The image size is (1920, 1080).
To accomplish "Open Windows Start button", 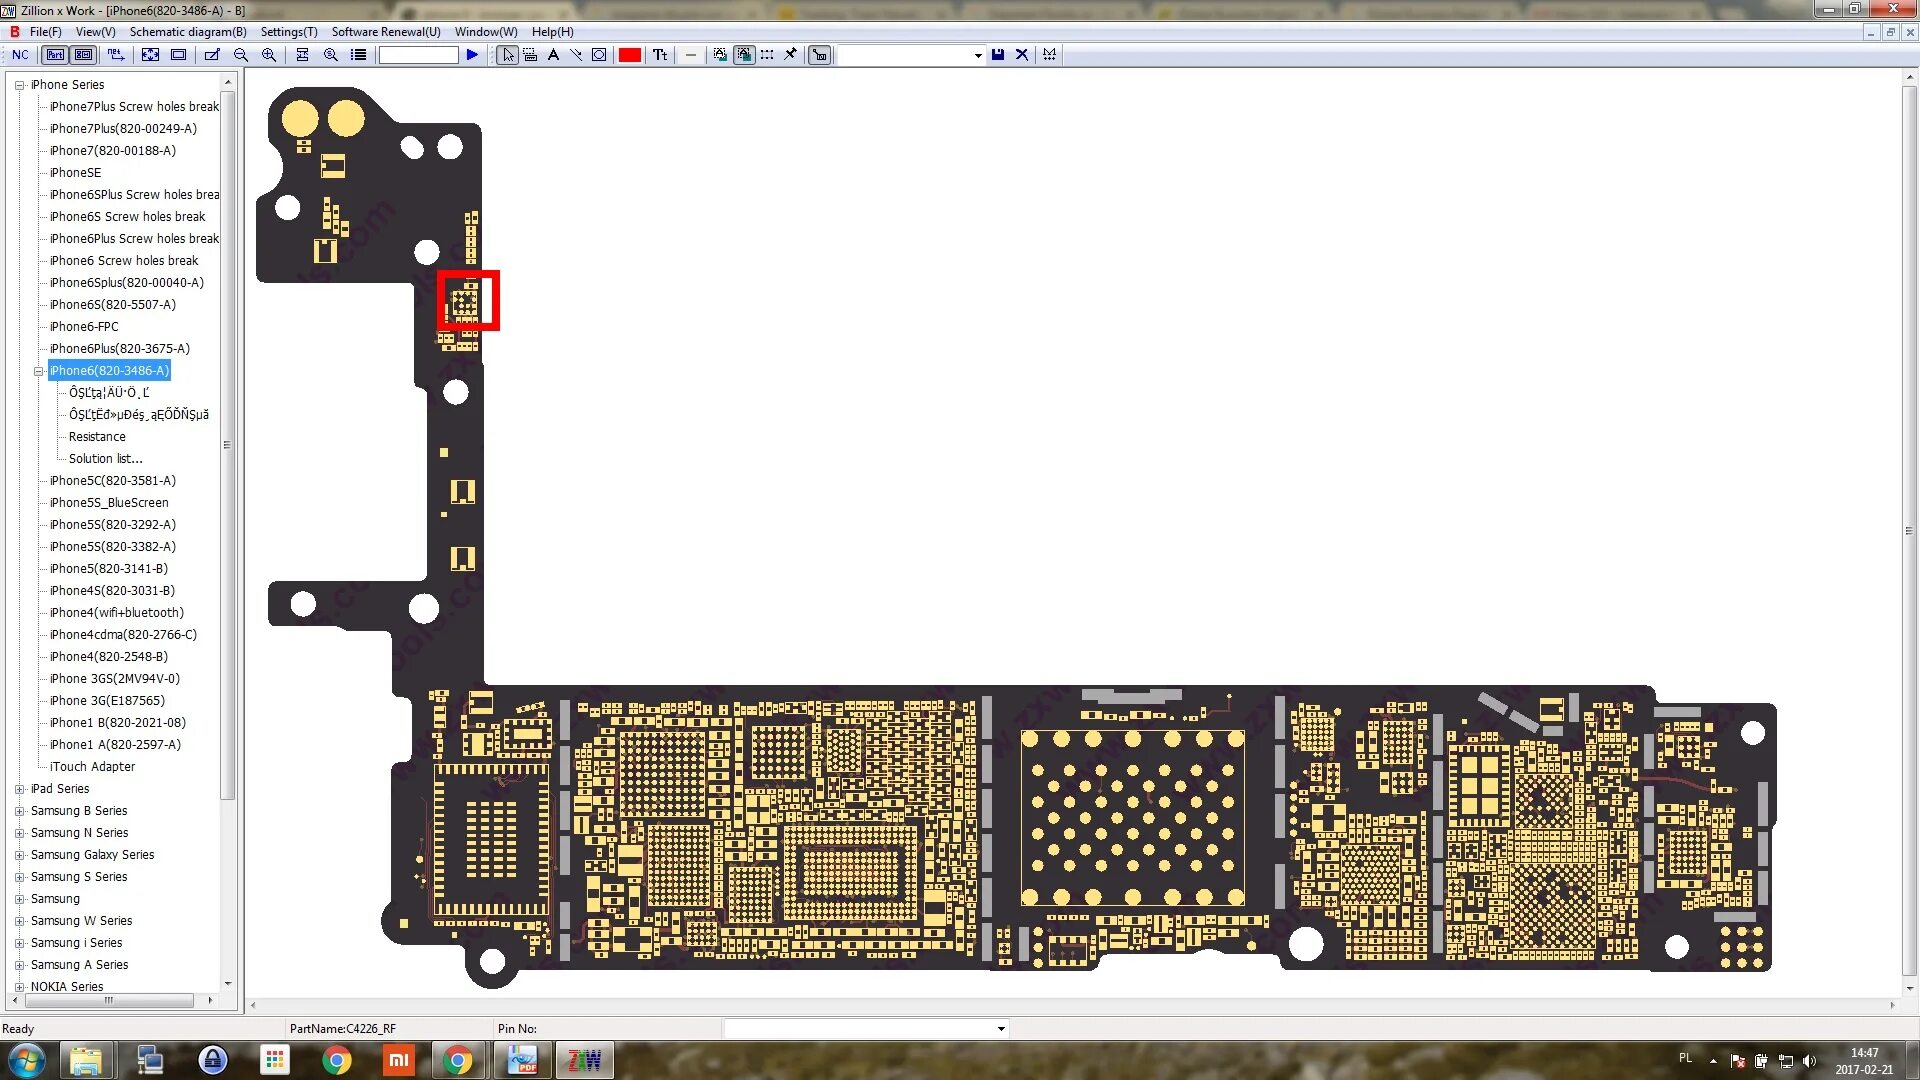I will 27,1060.
